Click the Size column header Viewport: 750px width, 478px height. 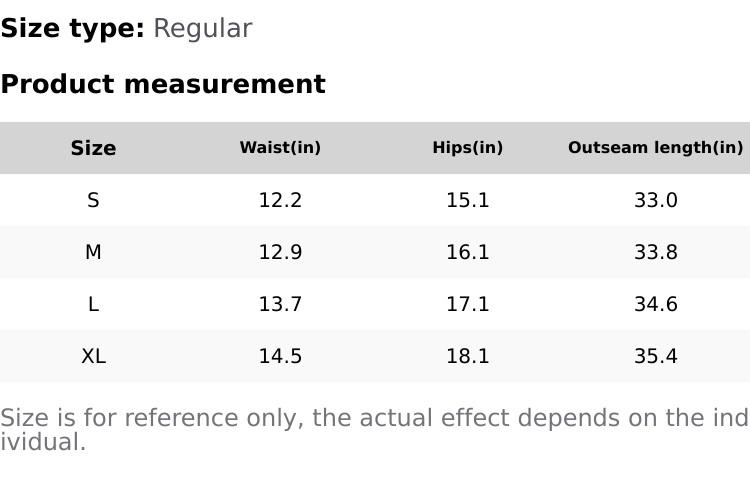[93, 148]
